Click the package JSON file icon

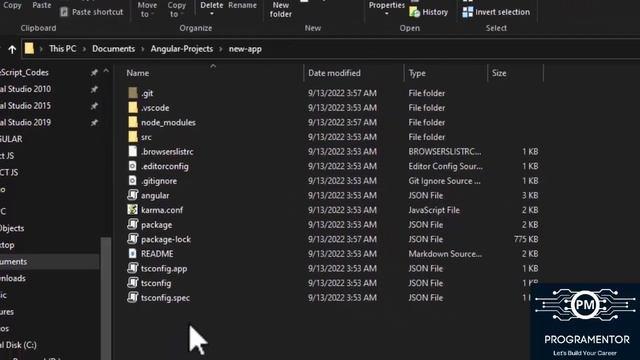pos(133,224)
